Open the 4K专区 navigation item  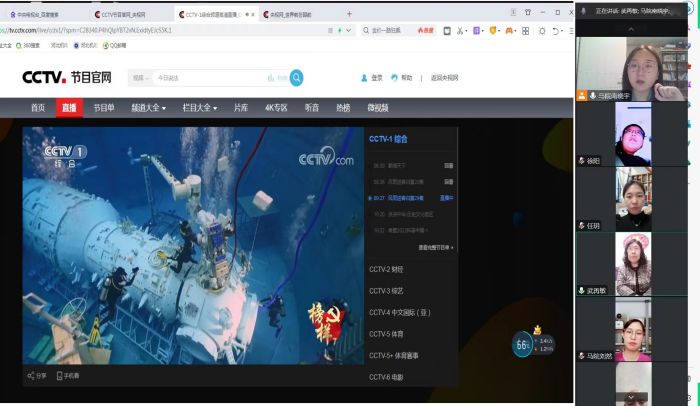(x=276, y=108)
